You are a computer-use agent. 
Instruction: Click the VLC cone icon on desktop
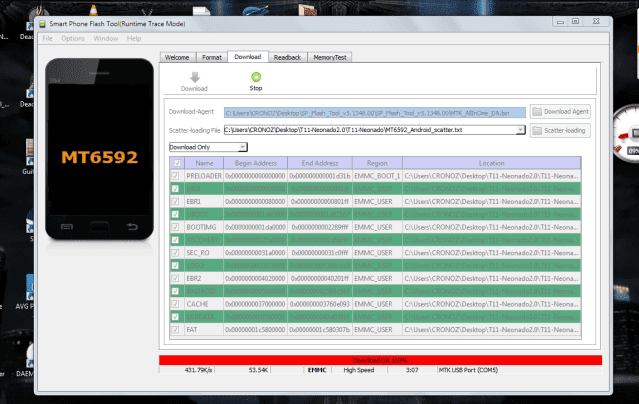coord(93,10)
